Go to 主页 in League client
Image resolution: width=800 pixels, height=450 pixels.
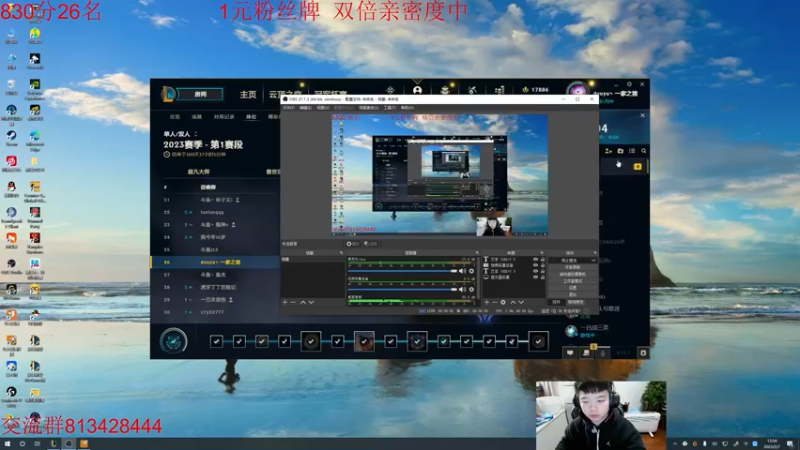click(x=248, y=94)
